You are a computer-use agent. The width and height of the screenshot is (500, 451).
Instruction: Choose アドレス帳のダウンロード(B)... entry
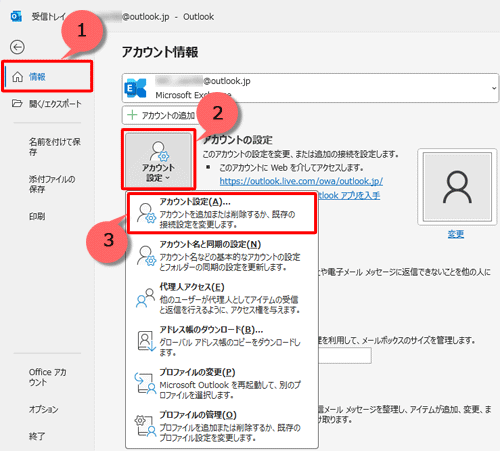tap(222, 341)
